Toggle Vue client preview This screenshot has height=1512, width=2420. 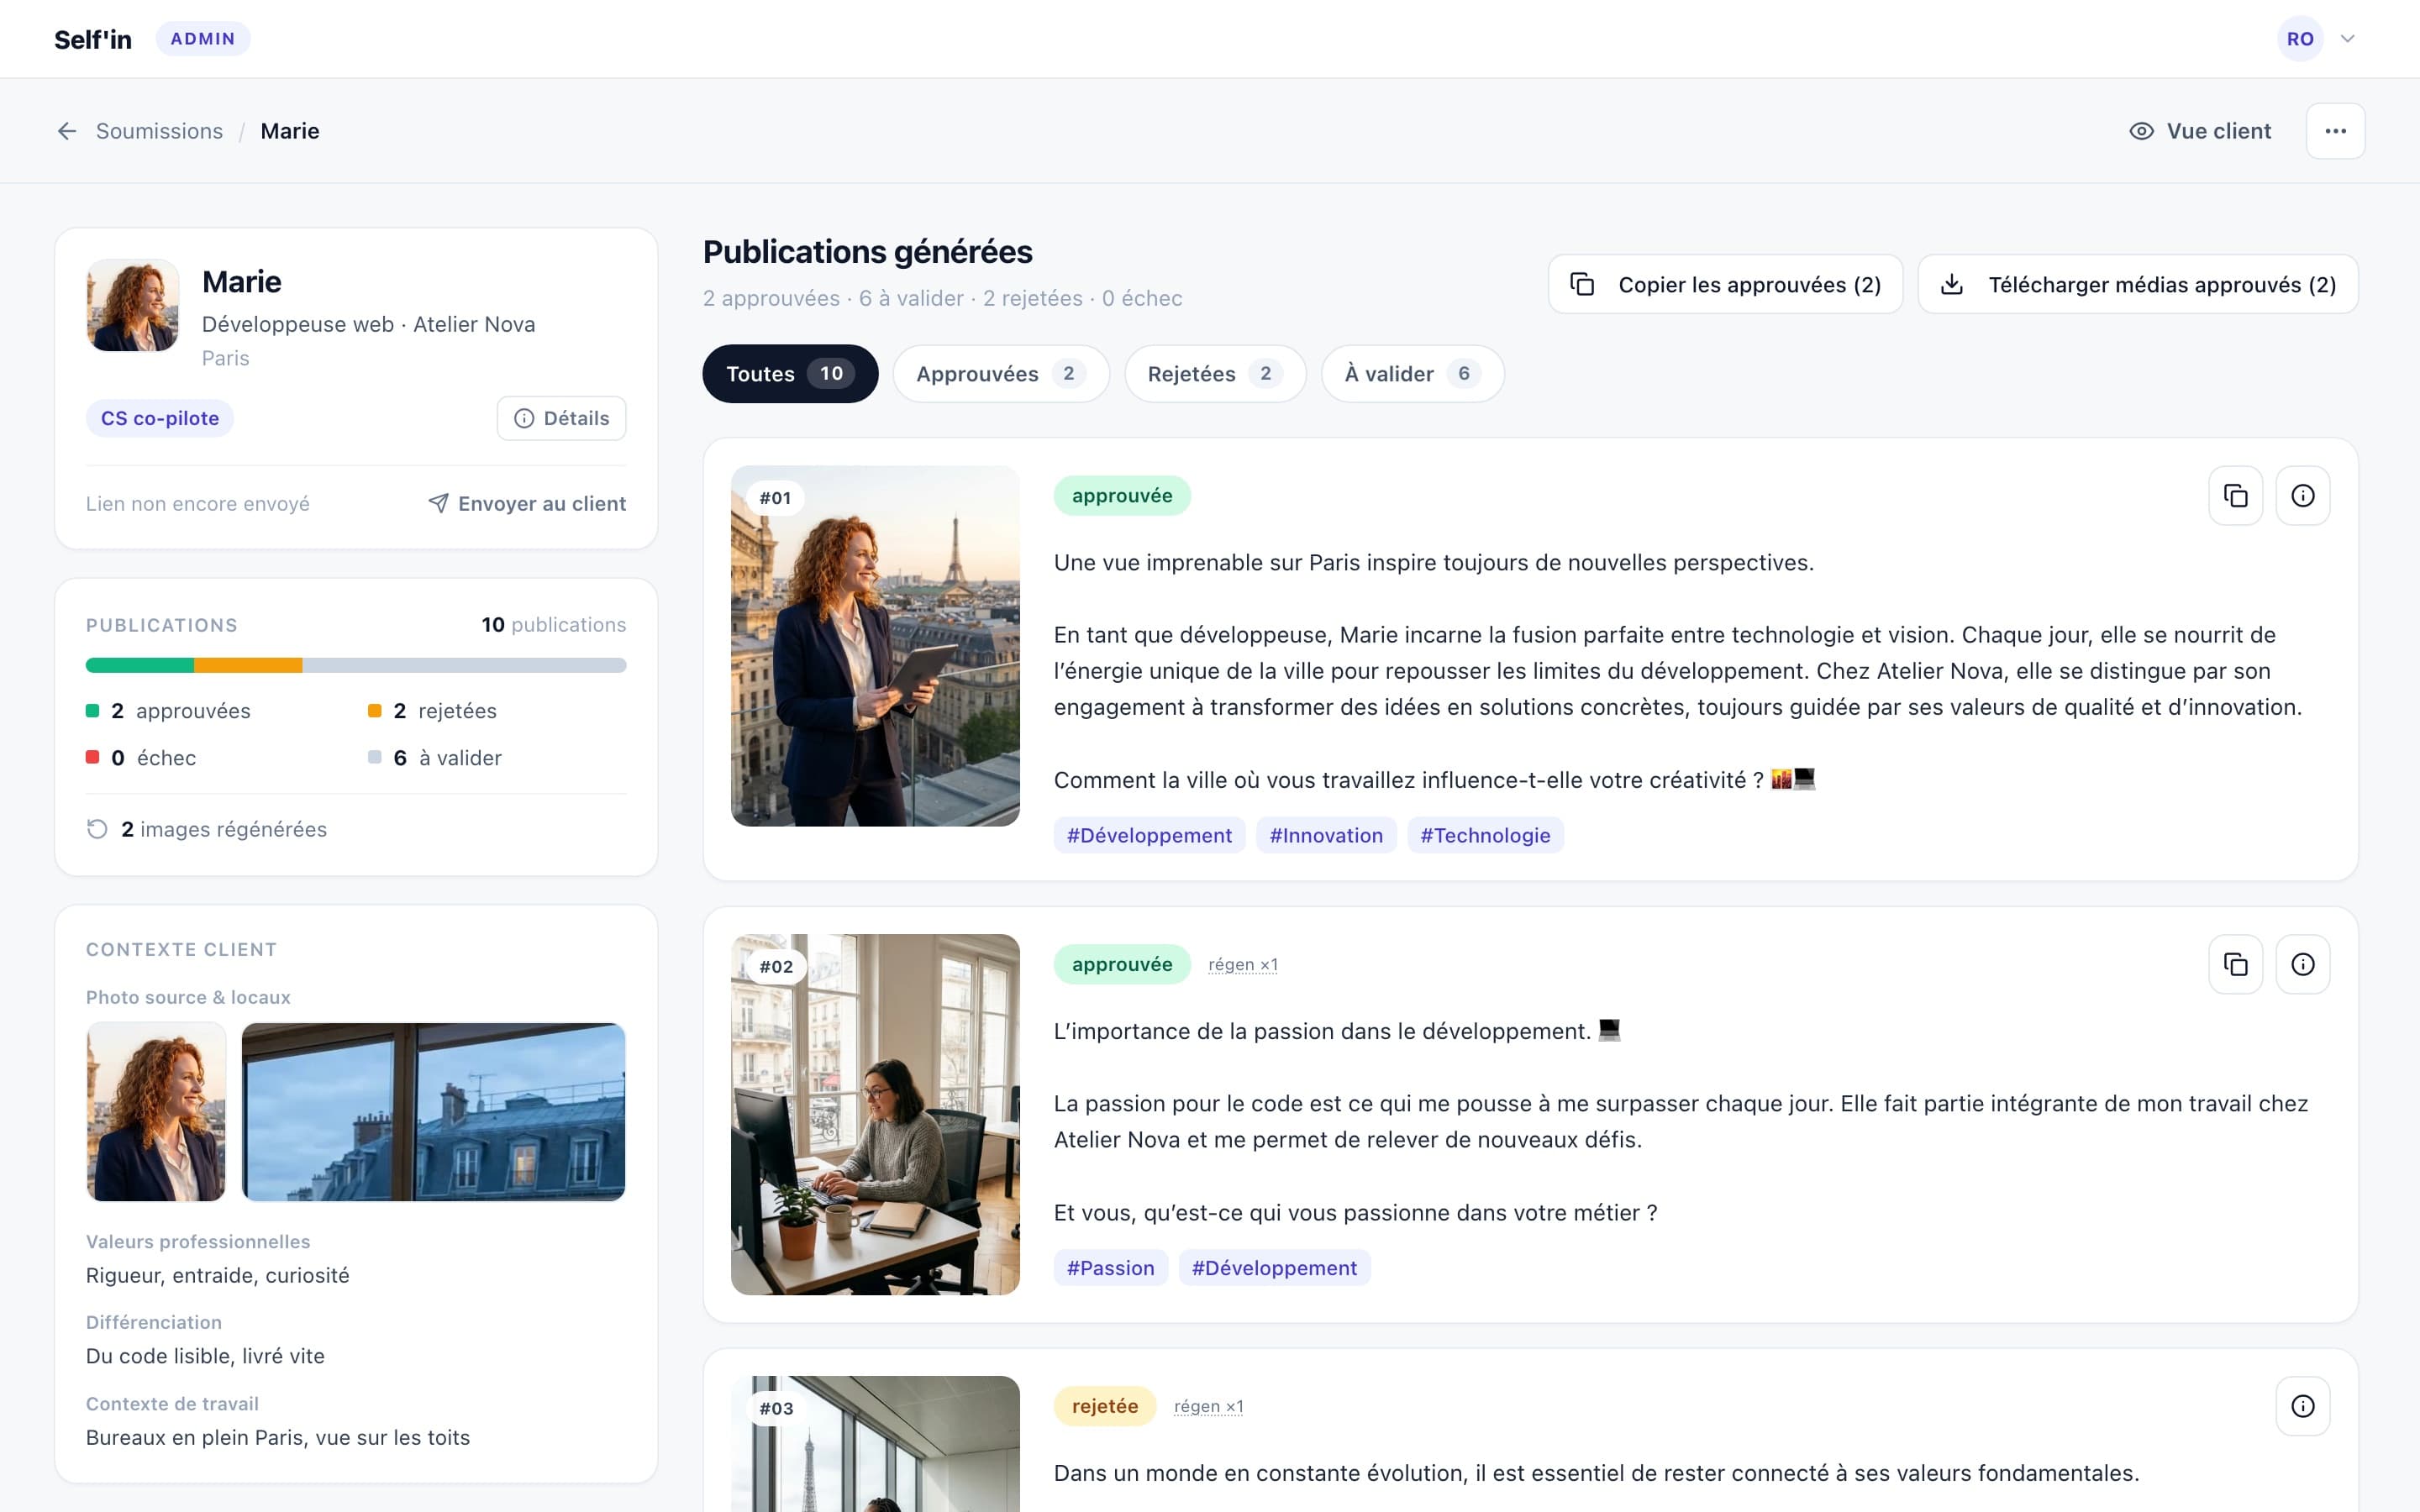point(2200,131)
